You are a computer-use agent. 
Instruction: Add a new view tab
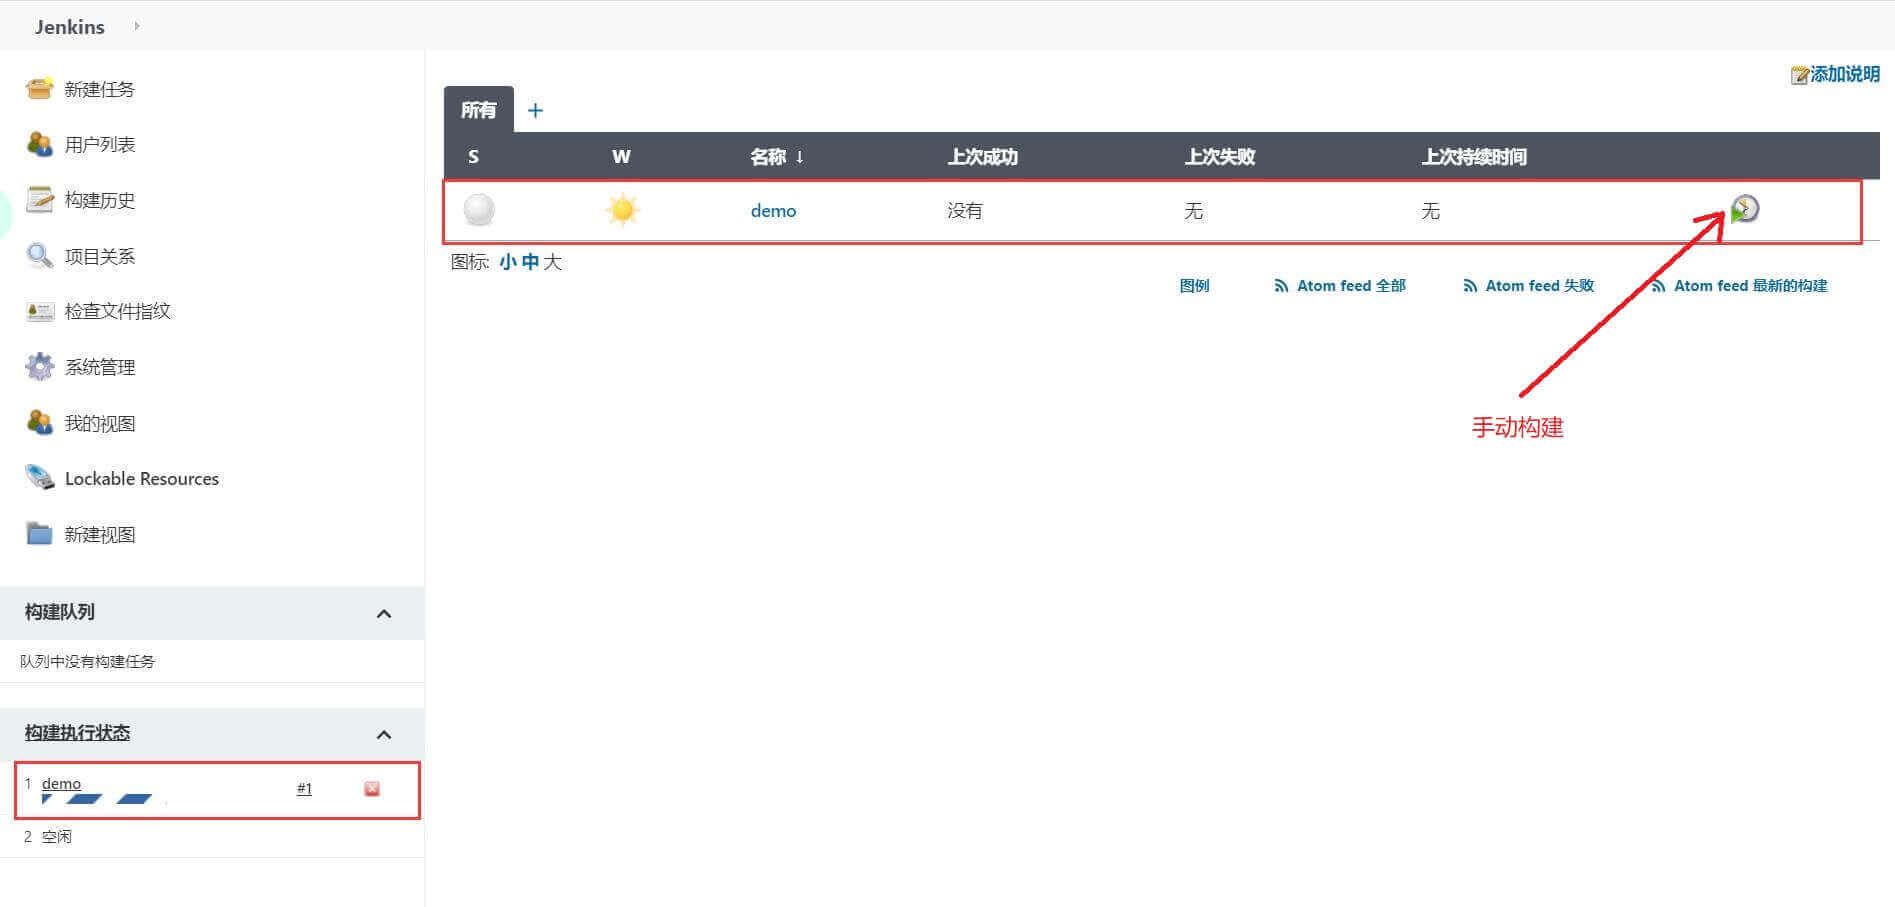pyautogui.click(x=535, y=110)
